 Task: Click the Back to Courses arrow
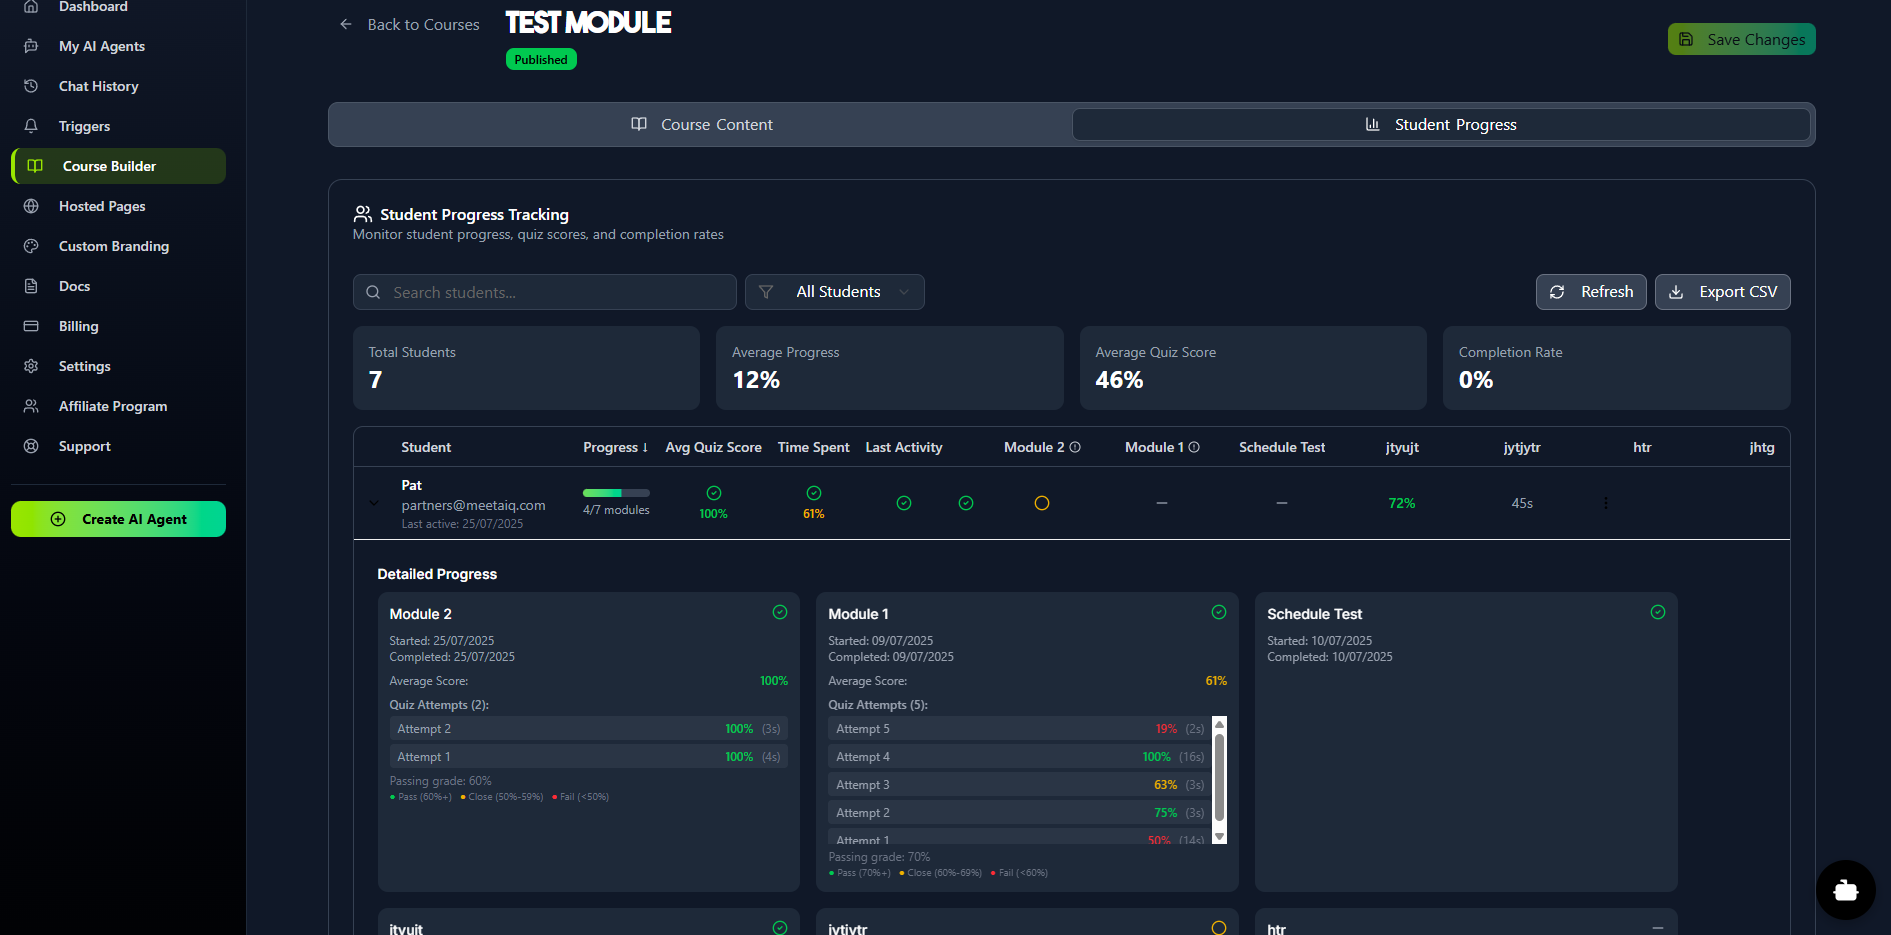[x=346, y=24]
